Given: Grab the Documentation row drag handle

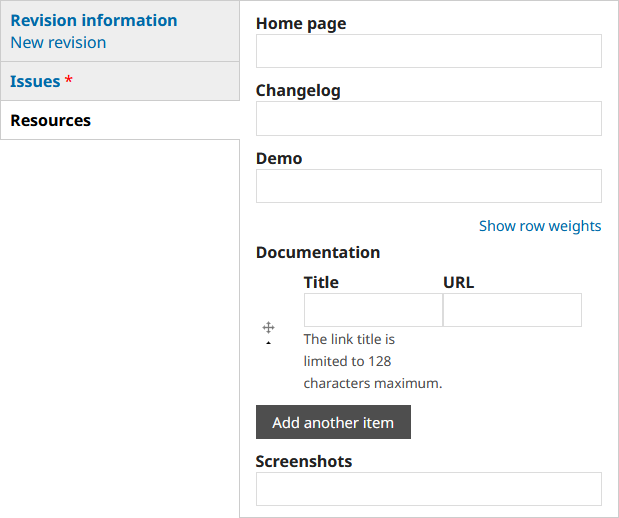Looking at the screenshot, I should [x=268, y=327].
